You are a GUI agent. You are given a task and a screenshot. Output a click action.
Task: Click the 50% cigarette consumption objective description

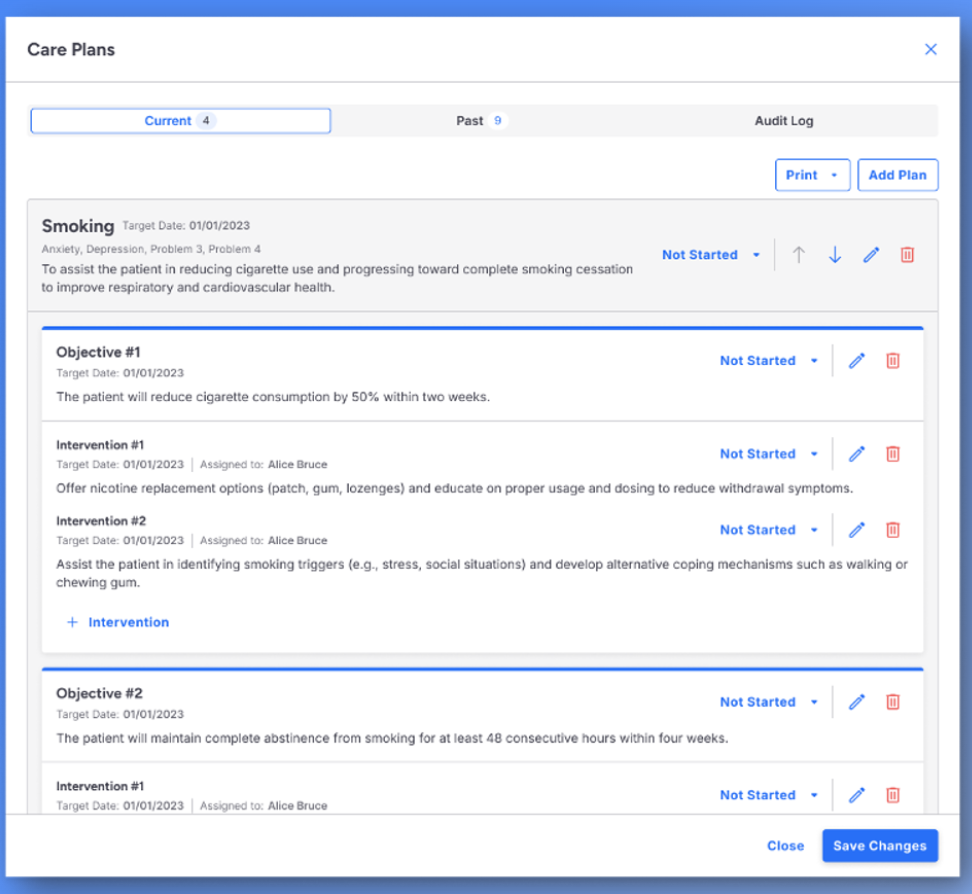[273, 397]
